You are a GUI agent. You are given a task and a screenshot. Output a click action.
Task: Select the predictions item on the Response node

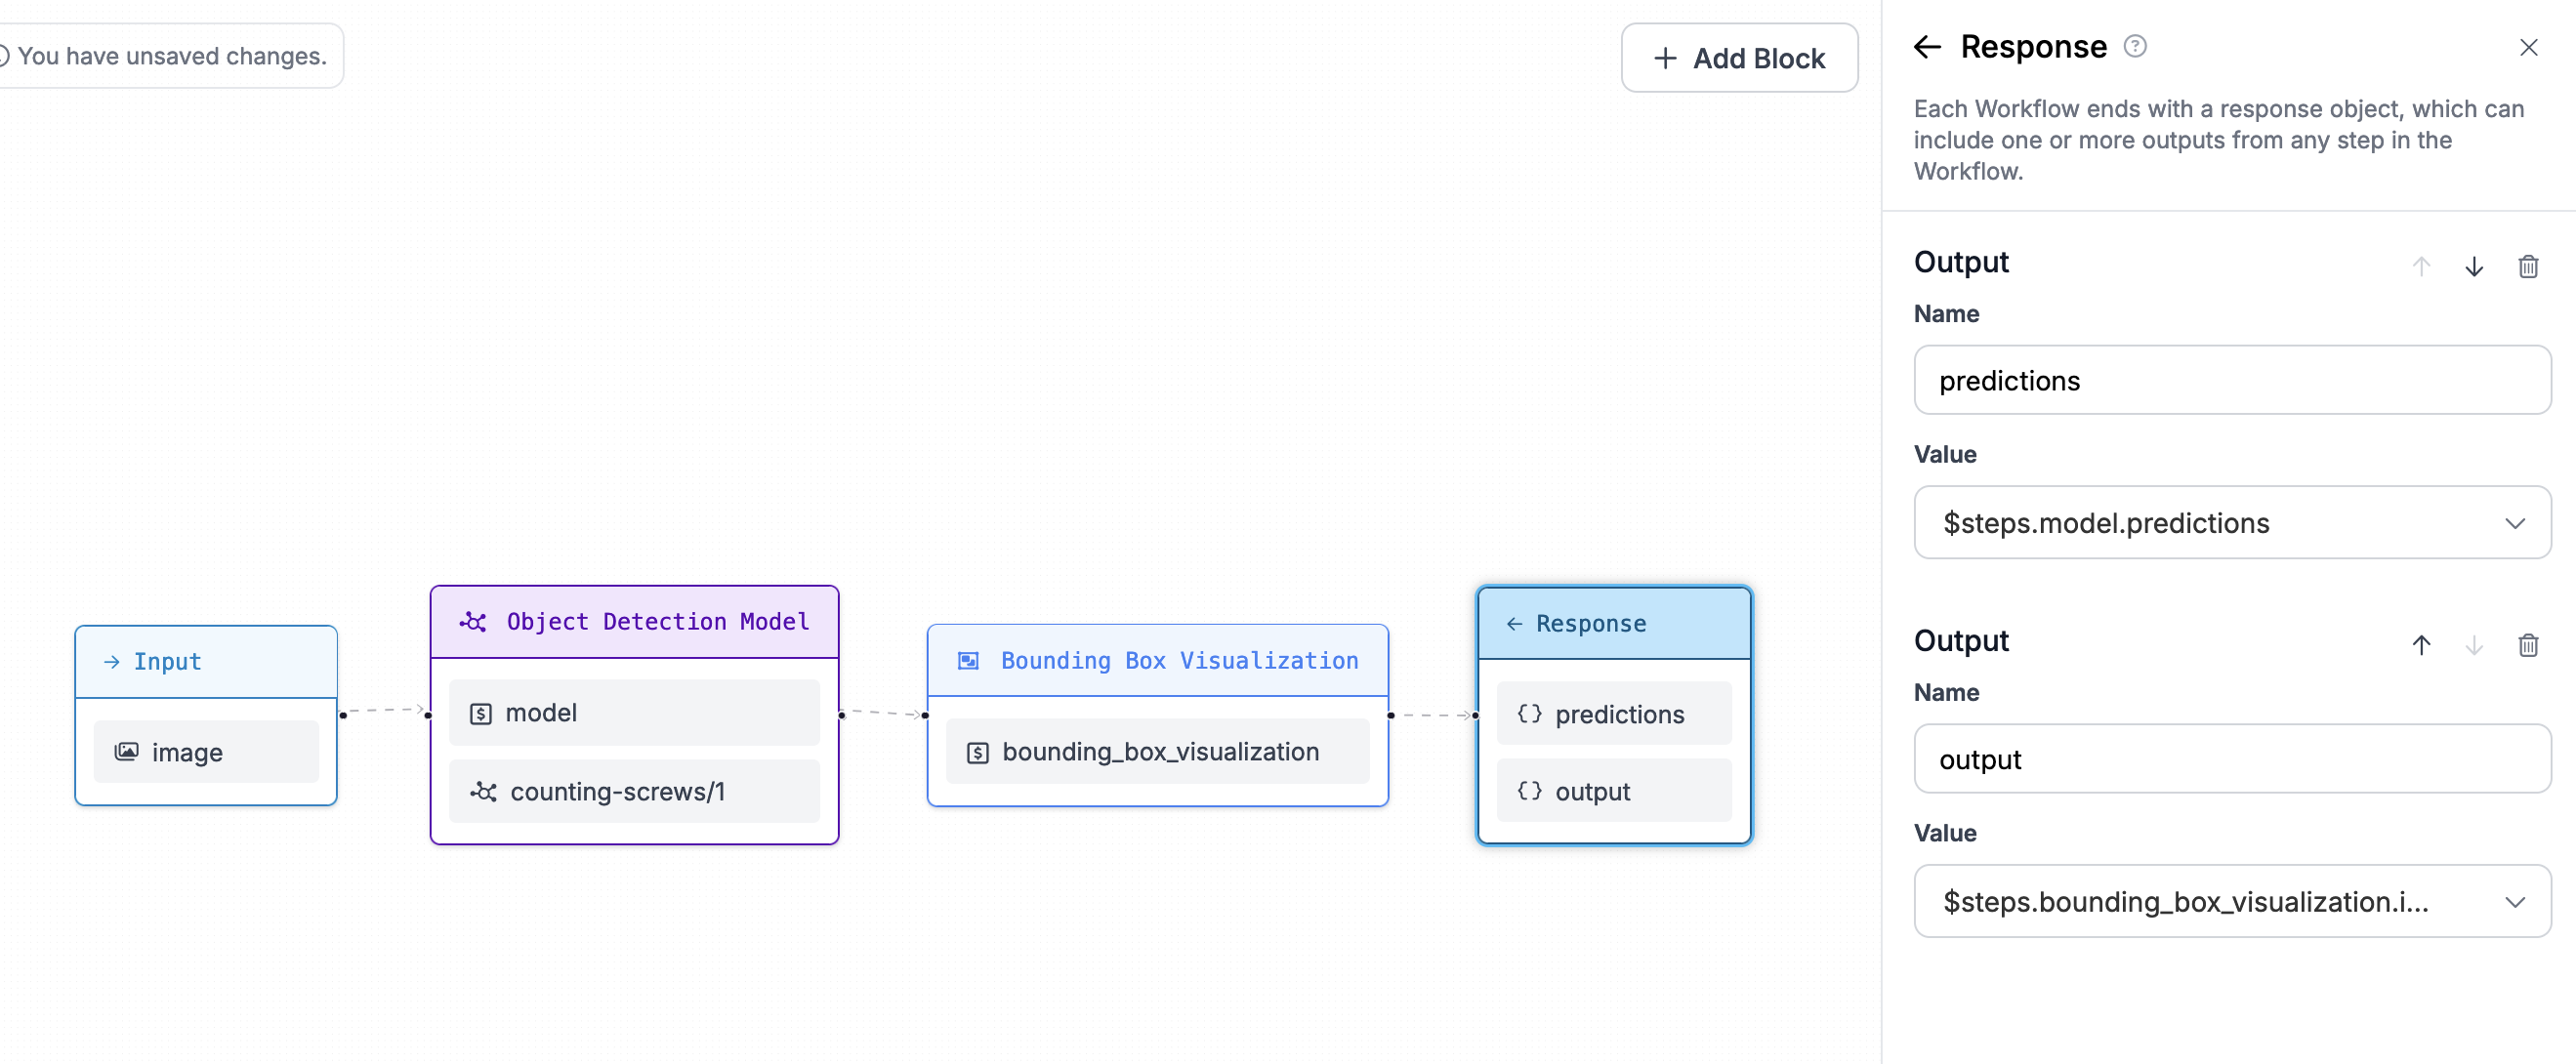coord(1613,713)
